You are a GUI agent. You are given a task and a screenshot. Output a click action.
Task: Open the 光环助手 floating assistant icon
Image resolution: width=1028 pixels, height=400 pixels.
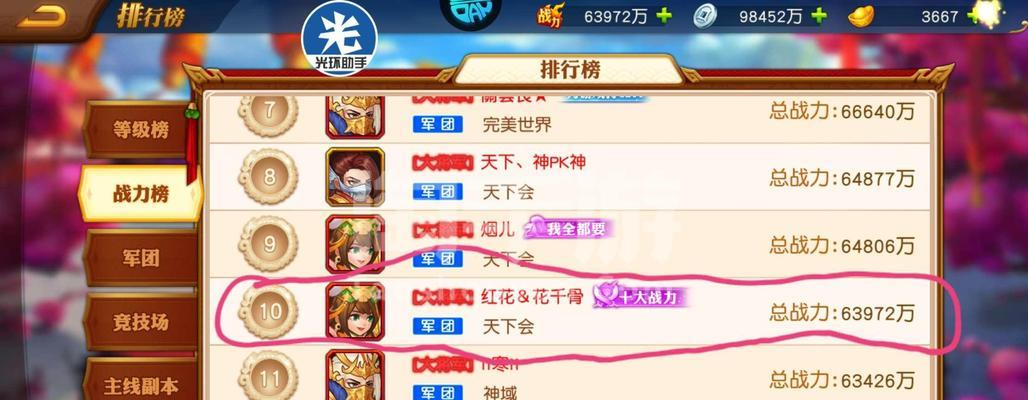click(x=339, y=37)
